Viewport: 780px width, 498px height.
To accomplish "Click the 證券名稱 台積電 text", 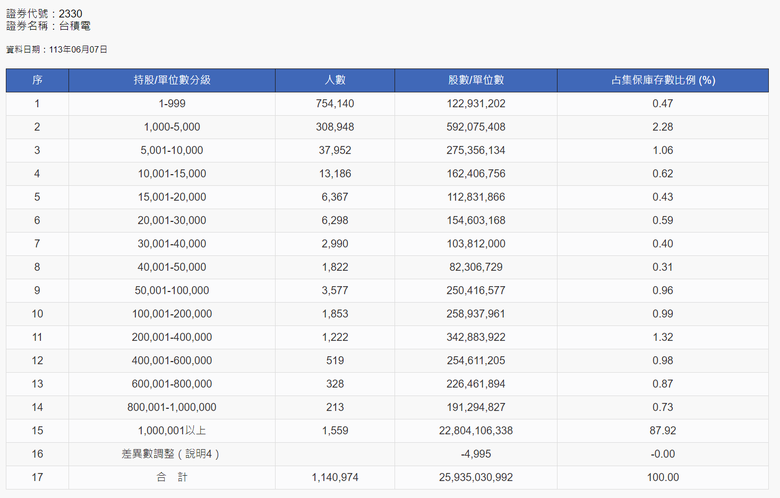I will (48, 26).
